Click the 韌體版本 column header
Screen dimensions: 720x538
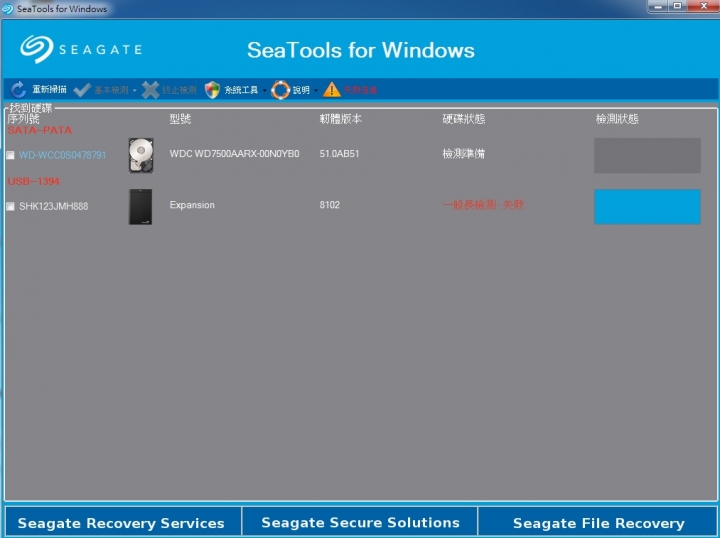341,119
